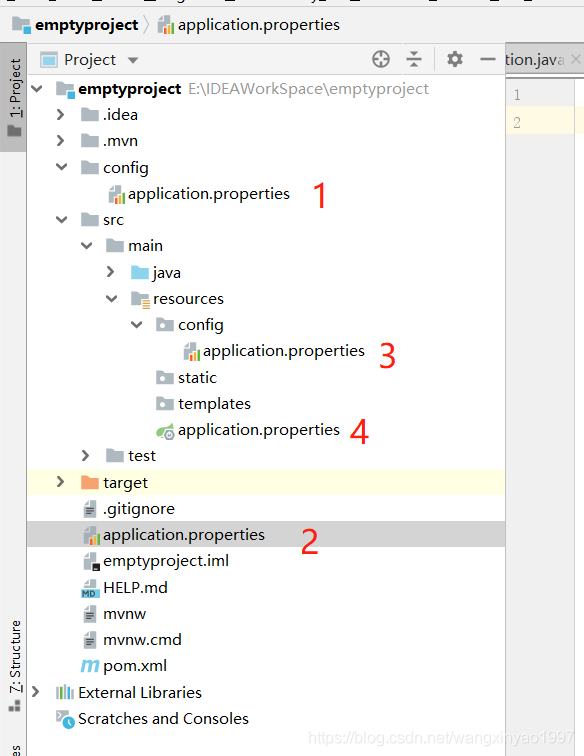Open Scratches and Consoles

[x=163, y=719]
